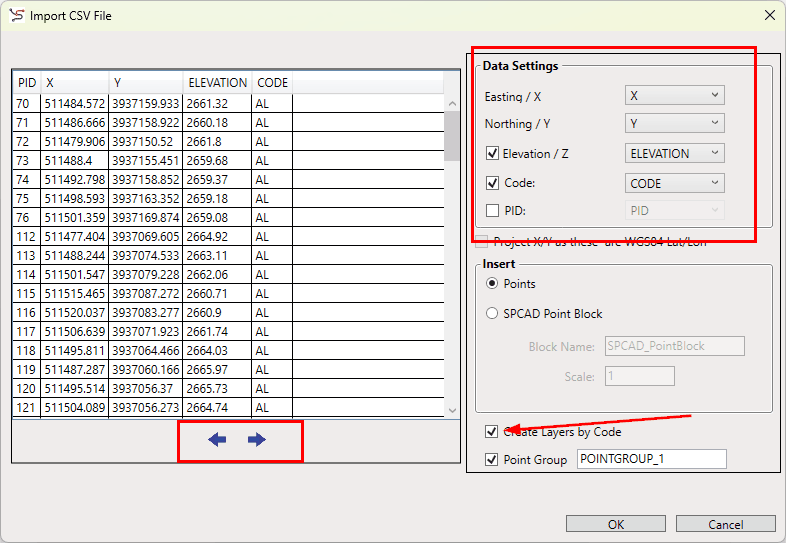This screenshot has height=543, width=786.
Task: Click the left blue arrow icon
Action: 217,440
